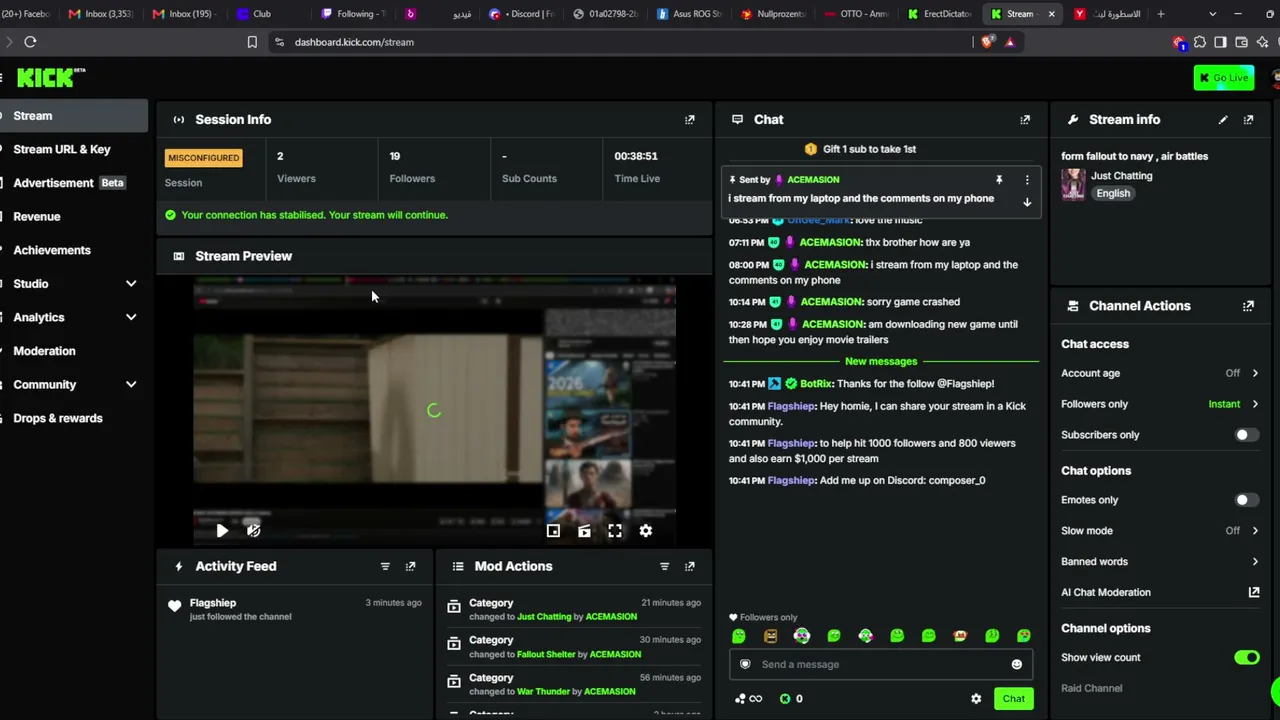
Task: Reload the page
Action: (30, 42)
